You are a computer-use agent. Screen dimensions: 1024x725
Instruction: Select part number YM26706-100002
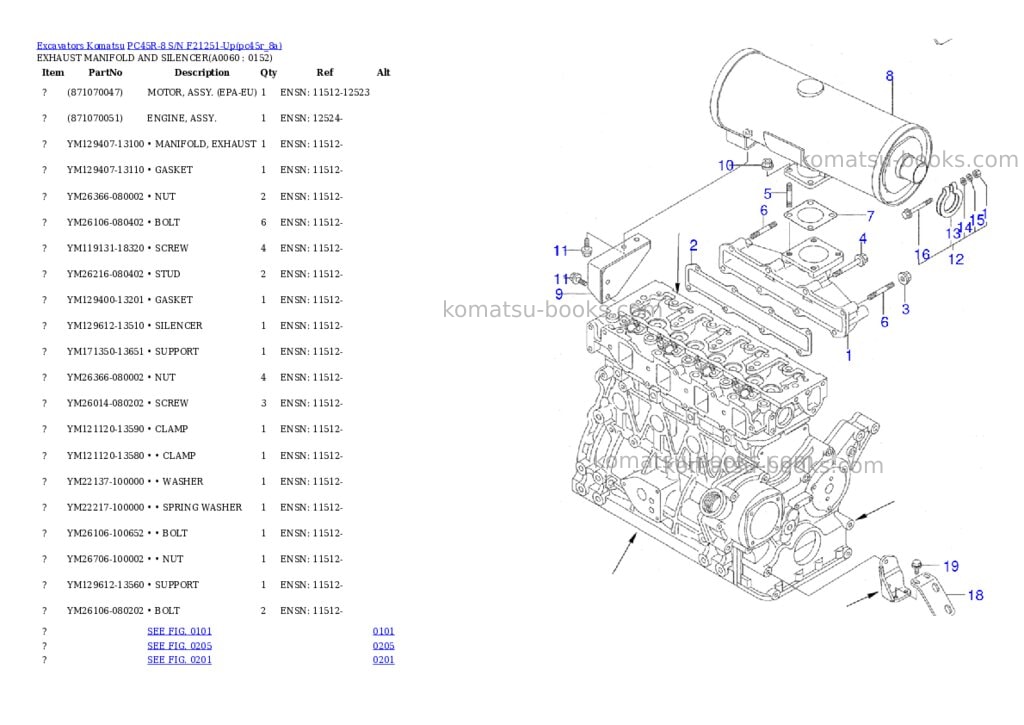105,559
